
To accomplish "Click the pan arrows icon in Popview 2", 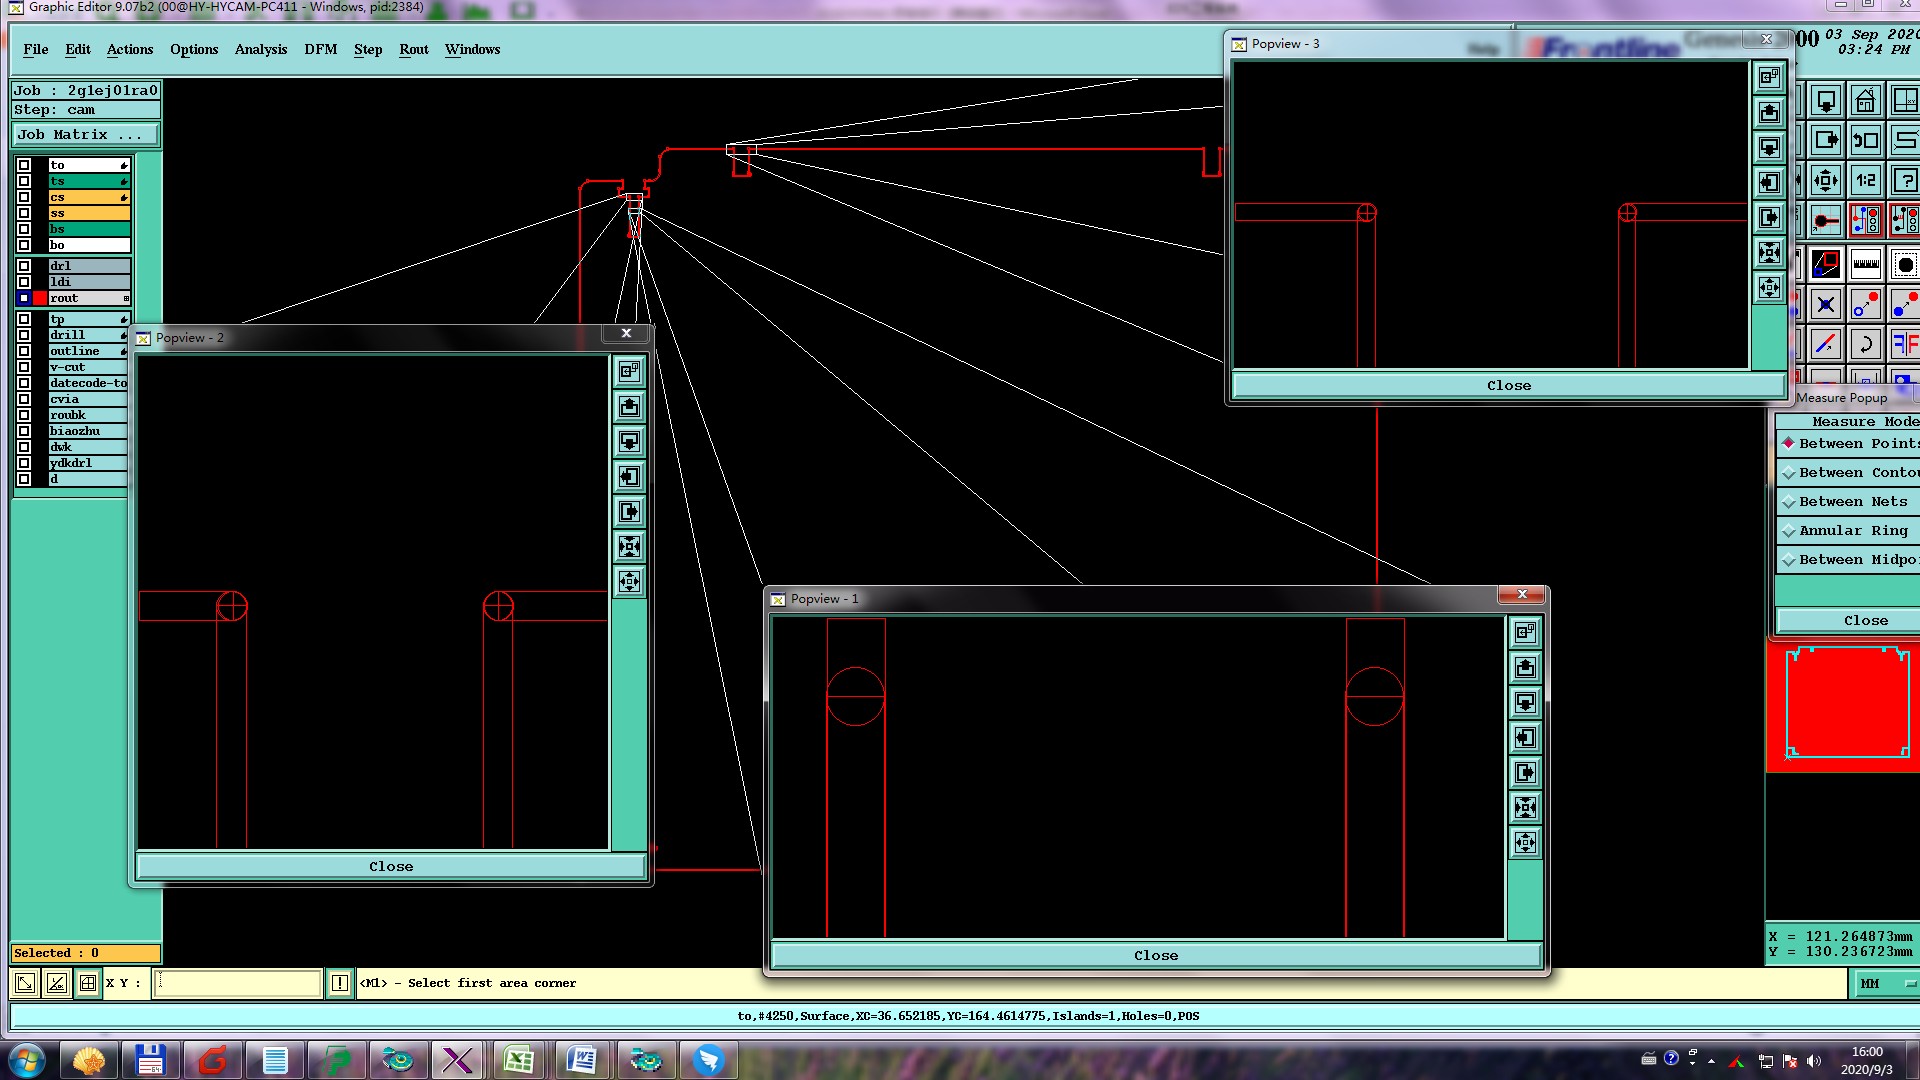I will pyautogui.click(x=629, y=582).
